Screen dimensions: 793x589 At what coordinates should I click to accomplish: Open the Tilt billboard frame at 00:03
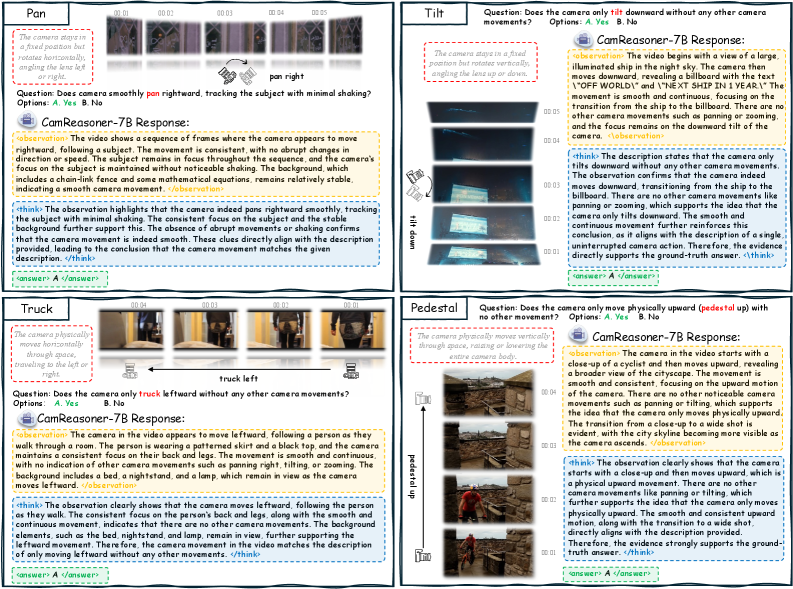tap(482, 184)
